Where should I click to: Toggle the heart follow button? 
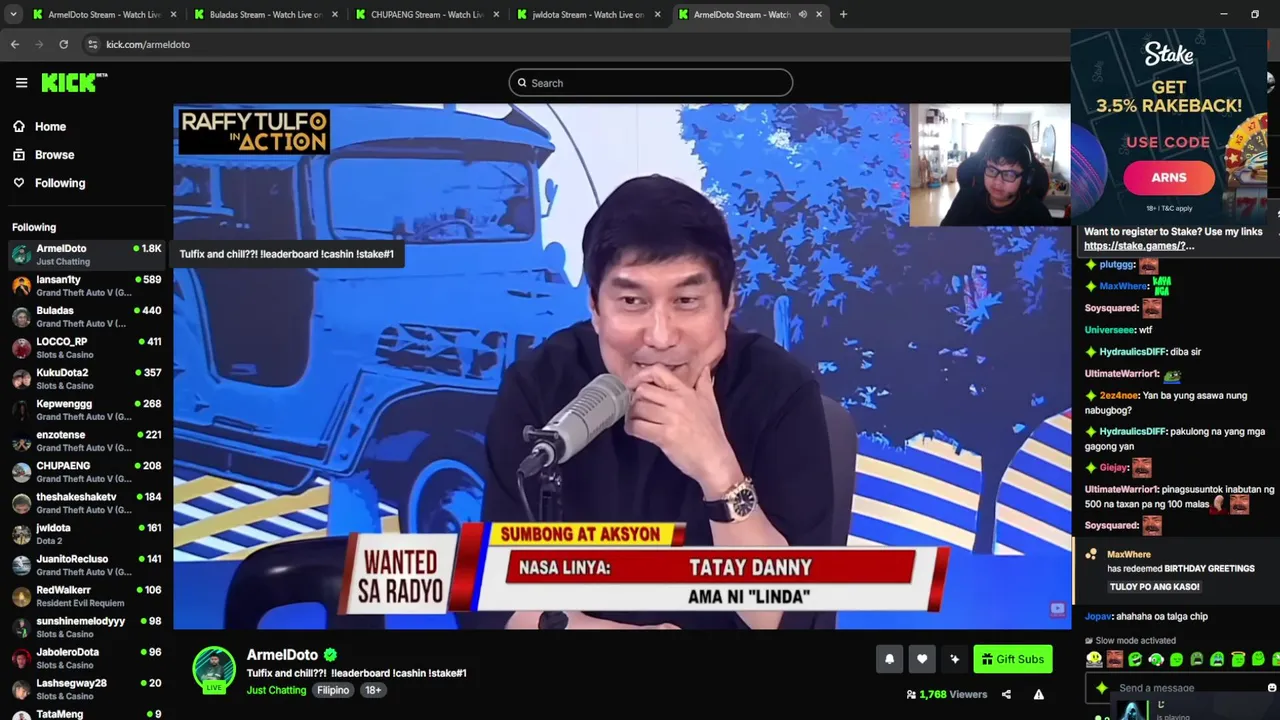(x=922, y=659)
